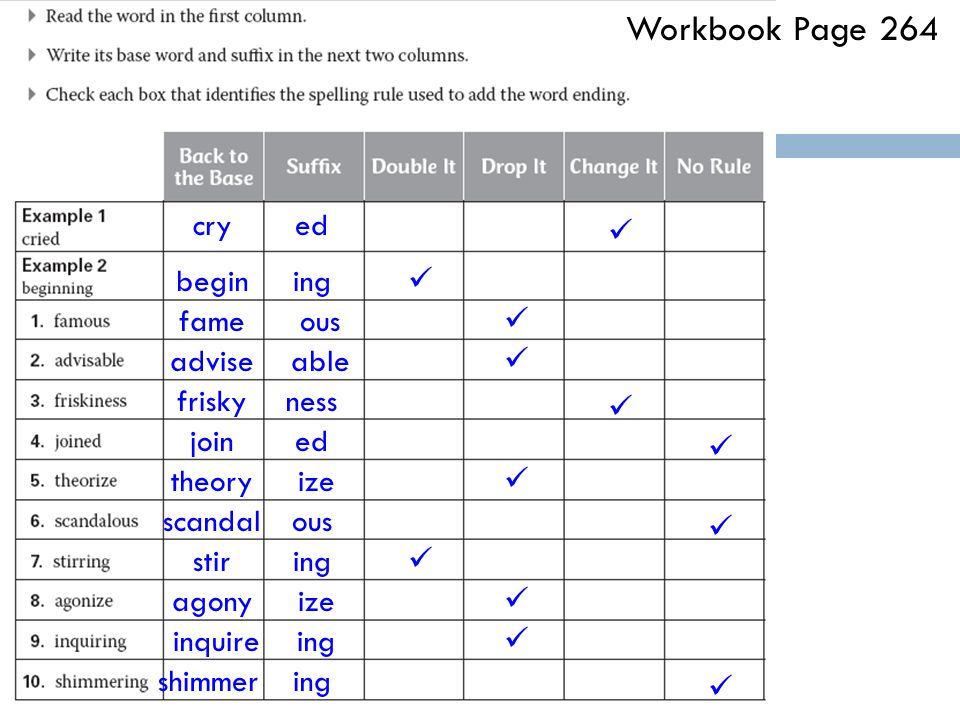Screen dimensions: 960x720
Task: Click the word '1. famous'
Action: pos(70,321)
